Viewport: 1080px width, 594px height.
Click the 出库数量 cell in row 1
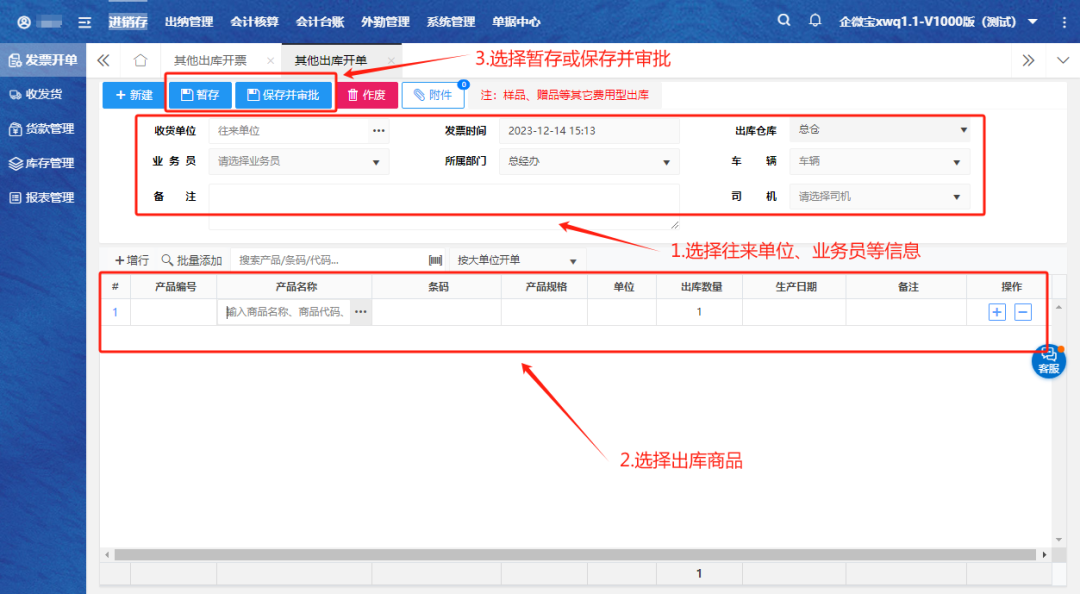pos(699,312)
